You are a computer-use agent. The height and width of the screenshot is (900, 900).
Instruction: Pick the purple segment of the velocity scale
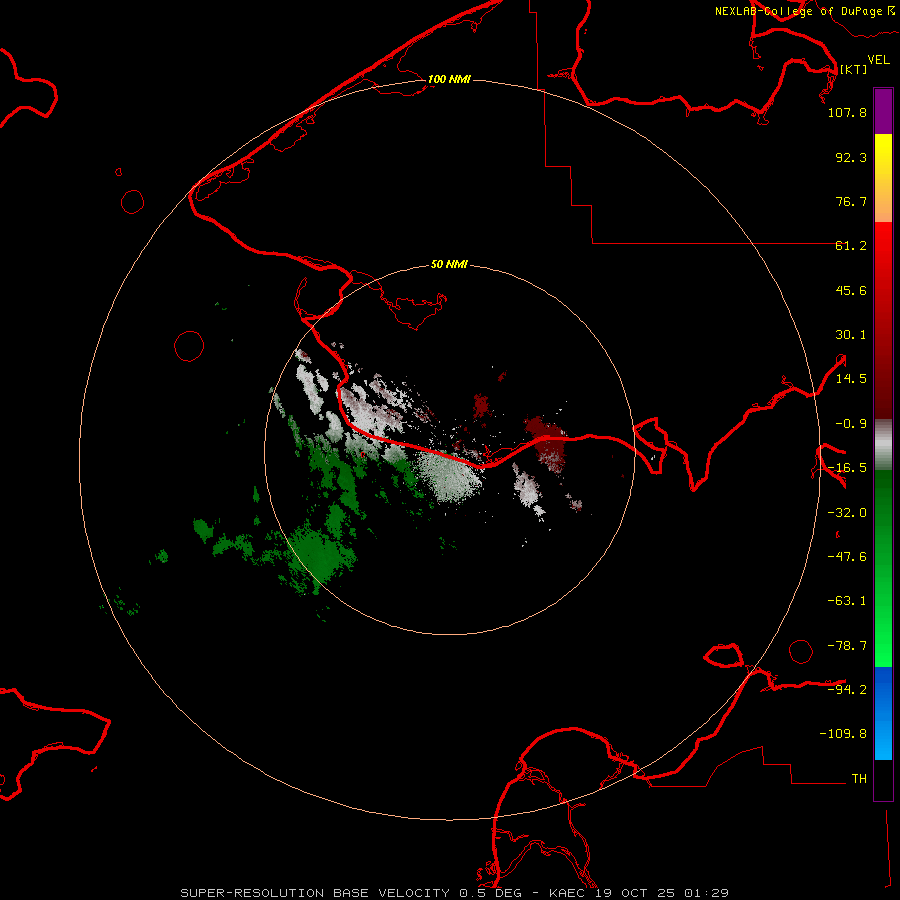point(883,111)
